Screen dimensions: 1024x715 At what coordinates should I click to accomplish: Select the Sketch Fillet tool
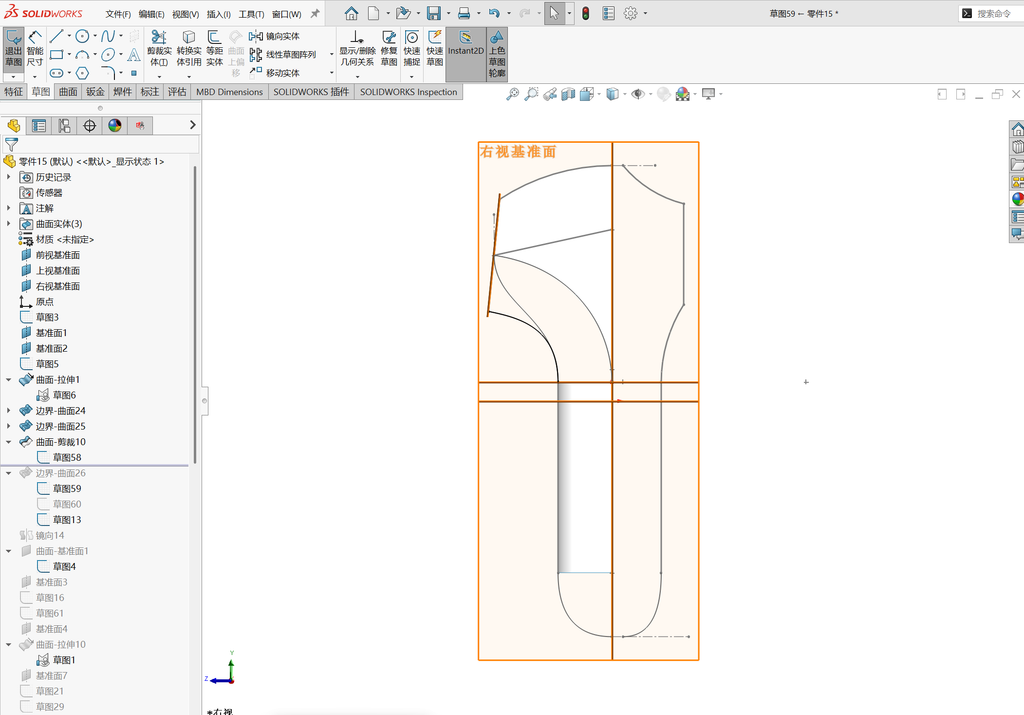(108, 72)
